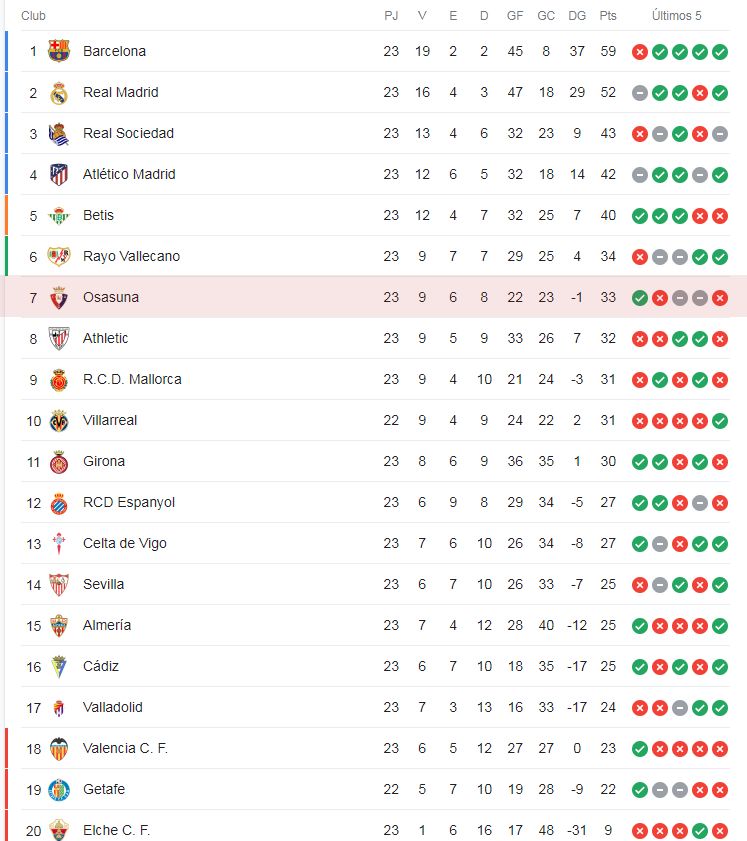The height and width of the screenshot is (841, 747).
Task: Select the highlighted Osasuna row
Action: [300, 297]
